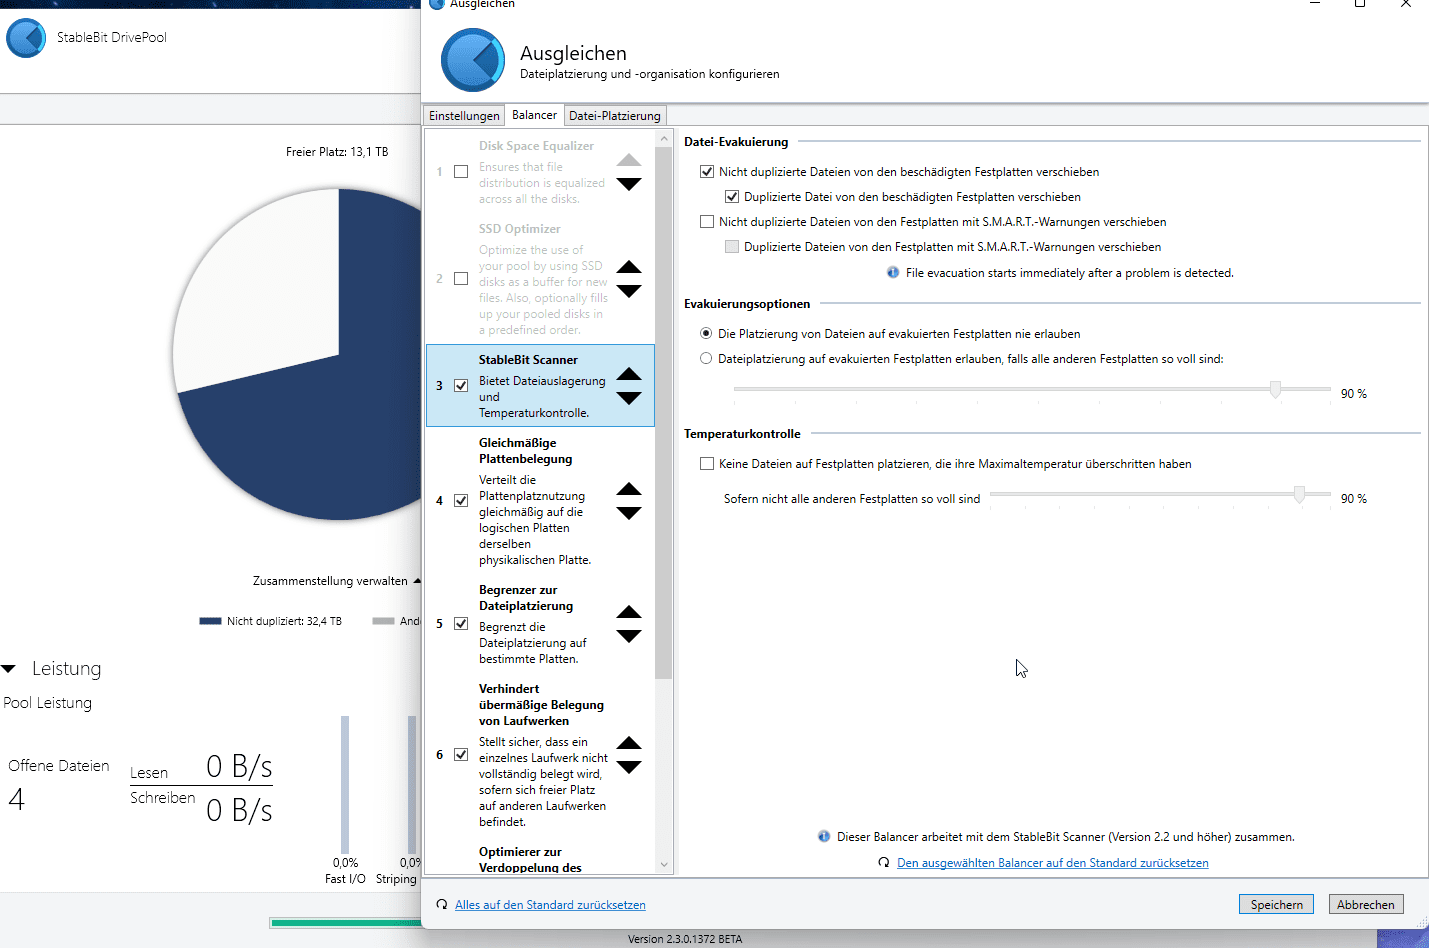The height and width of the screenshot is (948, 1429).
Task: Click the StableBit DrivePool logo icon
Action: pos(26,38)
